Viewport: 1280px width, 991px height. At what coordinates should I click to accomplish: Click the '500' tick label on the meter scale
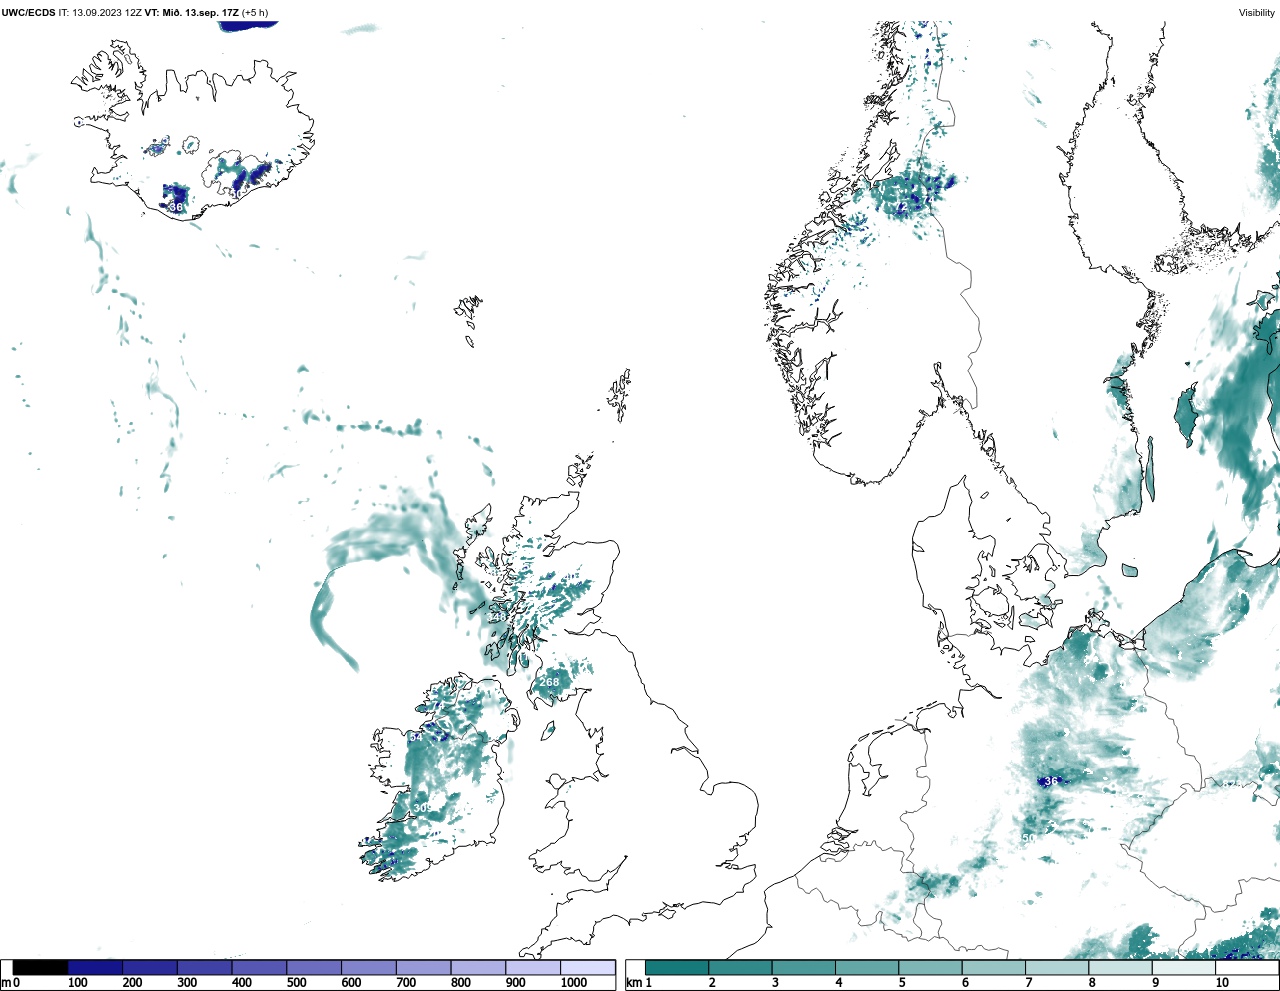(296, 983)
